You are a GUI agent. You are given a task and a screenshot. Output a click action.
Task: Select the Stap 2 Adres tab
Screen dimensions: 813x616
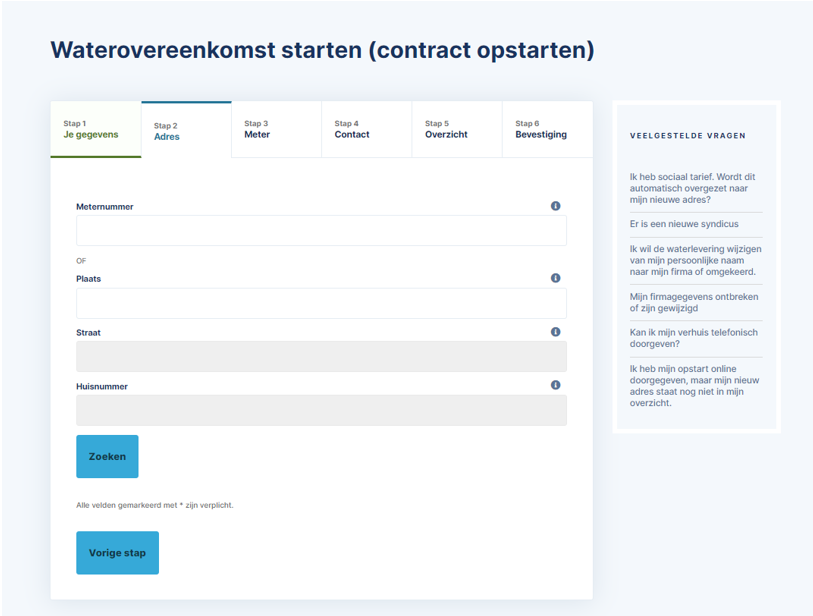tap(186, 130)
